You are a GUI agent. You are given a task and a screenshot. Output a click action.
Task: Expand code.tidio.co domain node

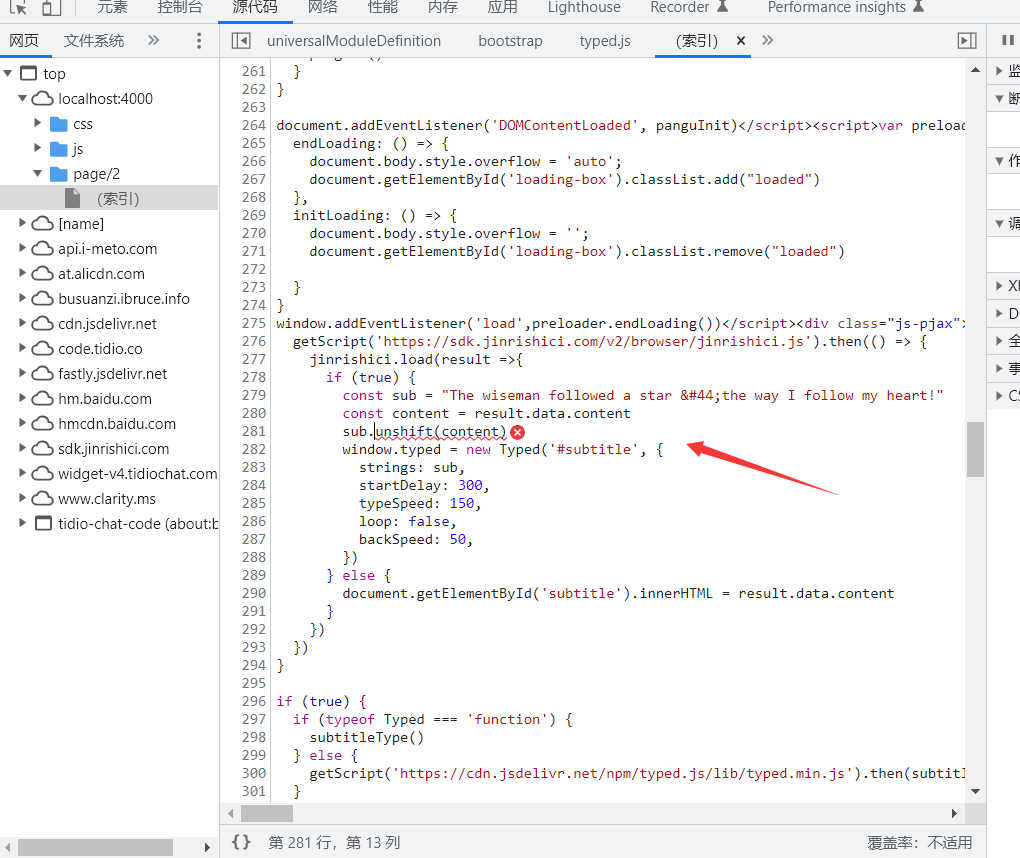(23, 348)
